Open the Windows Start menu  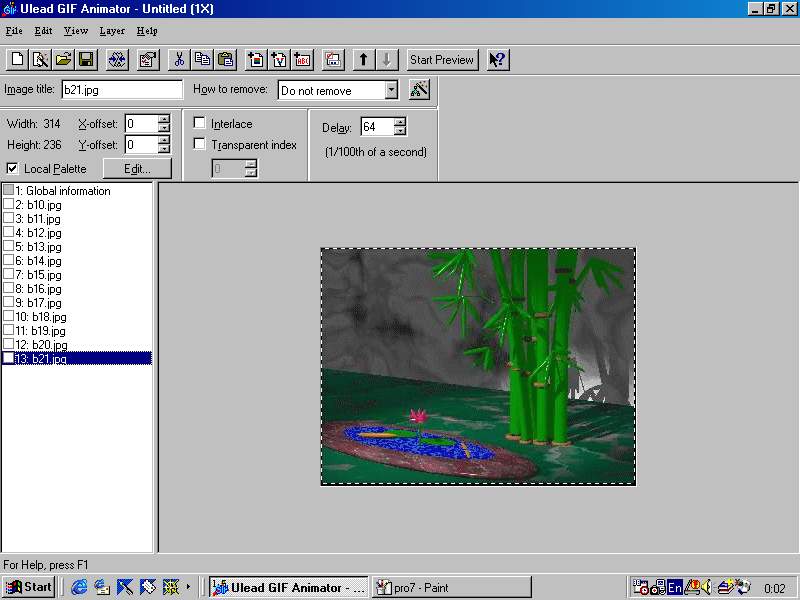point(28,587)
